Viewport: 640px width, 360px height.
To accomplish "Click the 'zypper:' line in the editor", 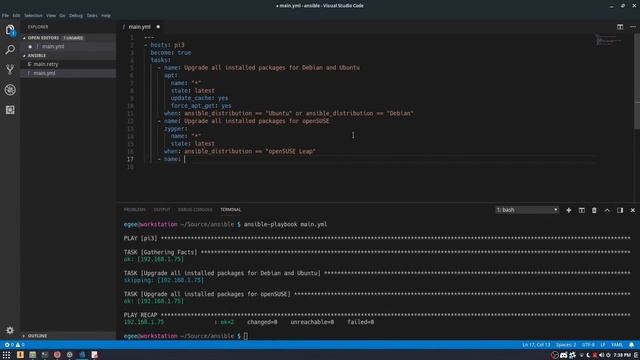I will [176, 129].
